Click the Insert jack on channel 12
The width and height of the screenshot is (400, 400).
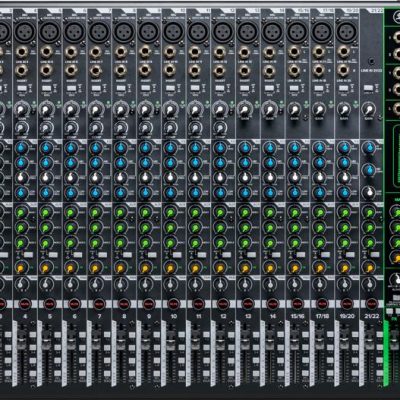tap(219, 71)
